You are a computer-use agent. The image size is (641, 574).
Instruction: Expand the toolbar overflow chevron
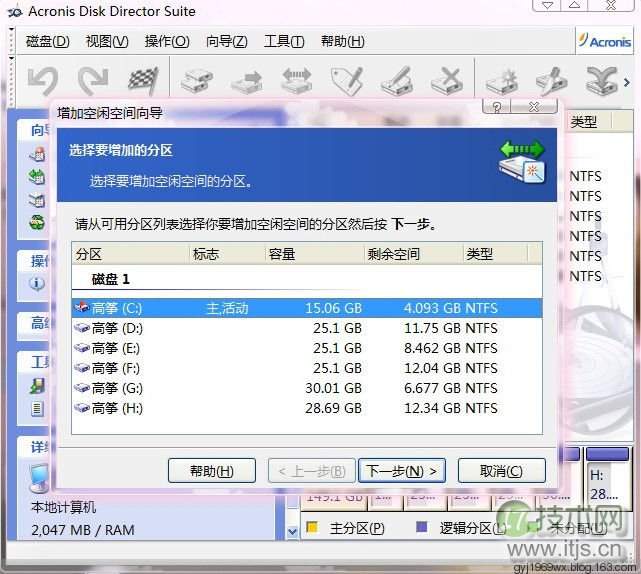pyautogui.click(x=627, y=82)
